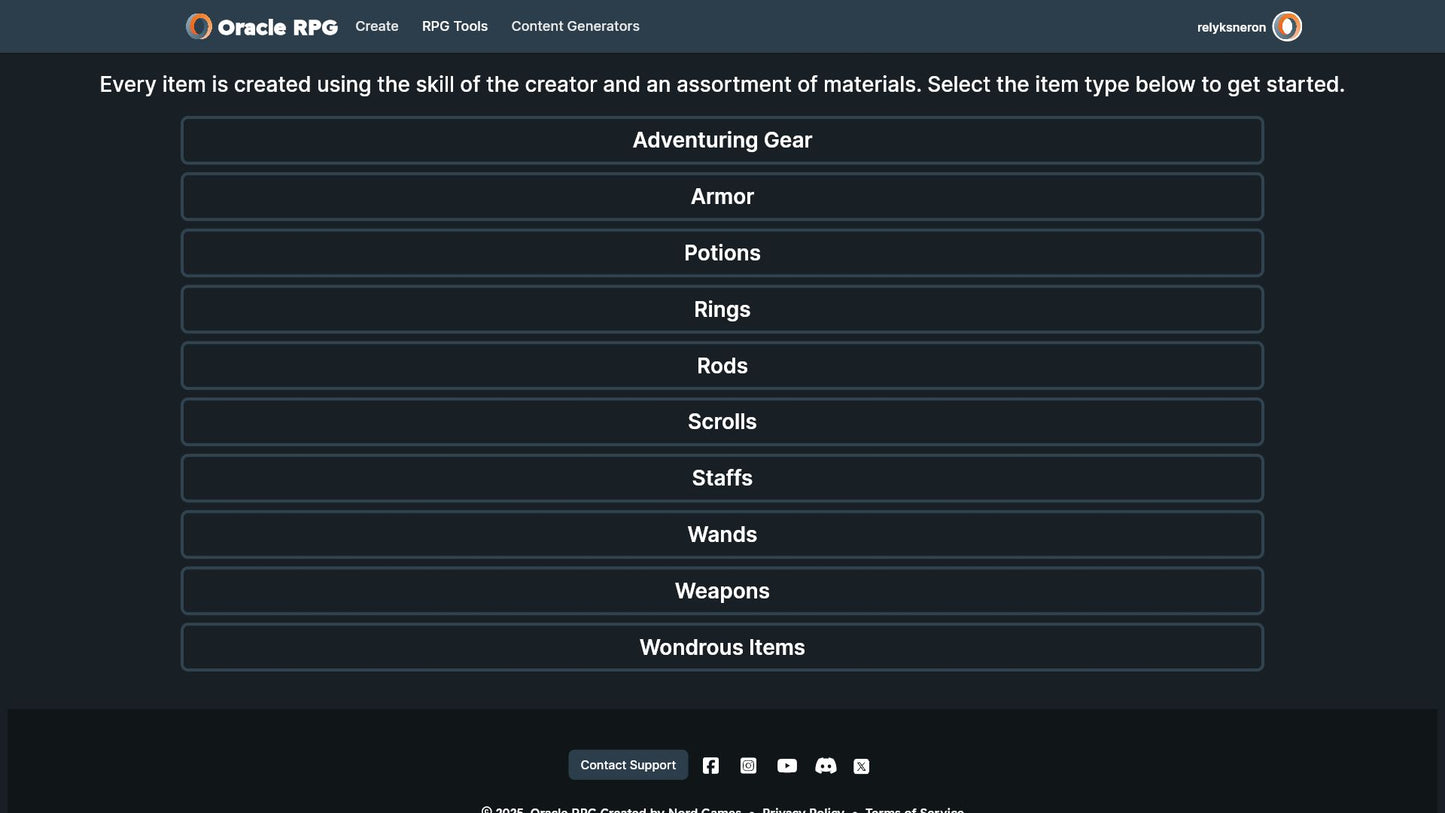Select the Adventuring Gear item type

point(722,141)
